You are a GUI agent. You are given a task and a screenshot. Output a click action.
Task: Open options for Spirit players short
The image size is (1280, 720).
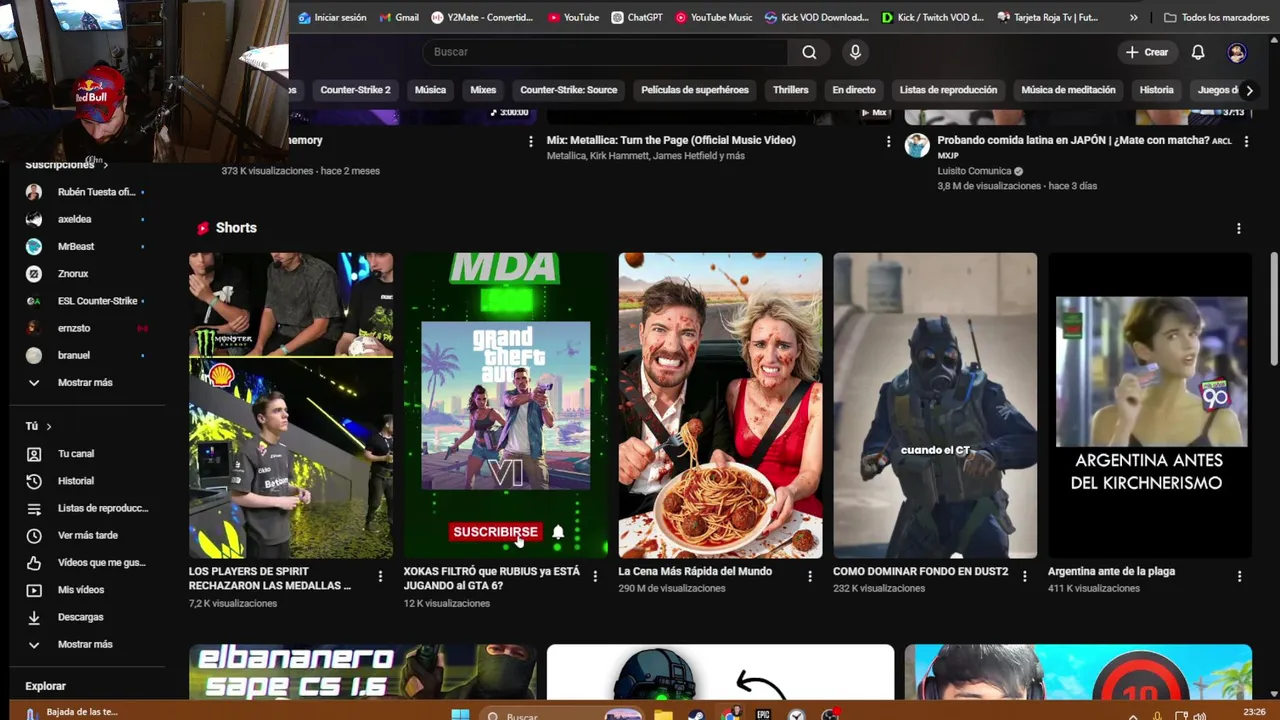pyautogui.click(x=380, y=576)
